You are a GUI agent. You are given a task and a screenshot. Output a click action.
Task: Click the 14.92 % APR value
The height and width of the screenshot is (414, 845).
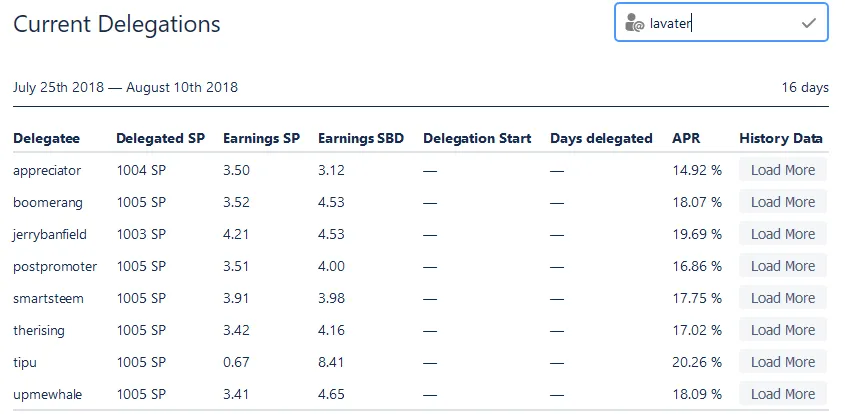coord(697,170)
